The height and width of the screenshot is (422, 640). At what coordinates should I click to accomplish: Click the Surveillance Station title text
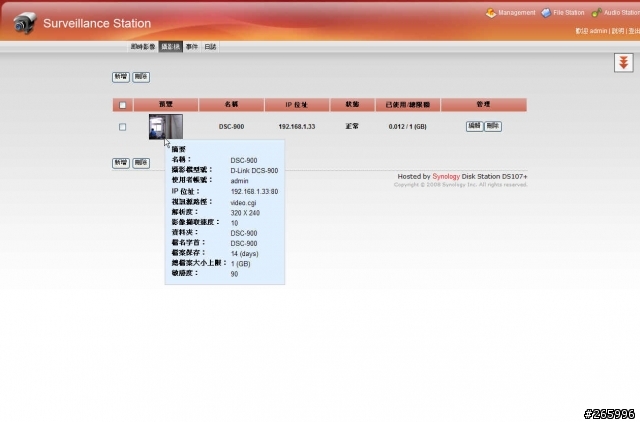(97, 23)
